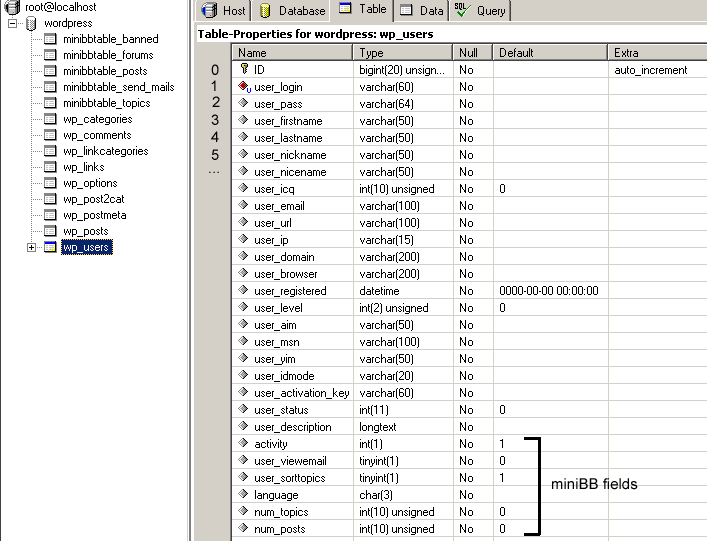The image size is (707, 541).
Task: Select the Table tab
Action: click(362, 9)
